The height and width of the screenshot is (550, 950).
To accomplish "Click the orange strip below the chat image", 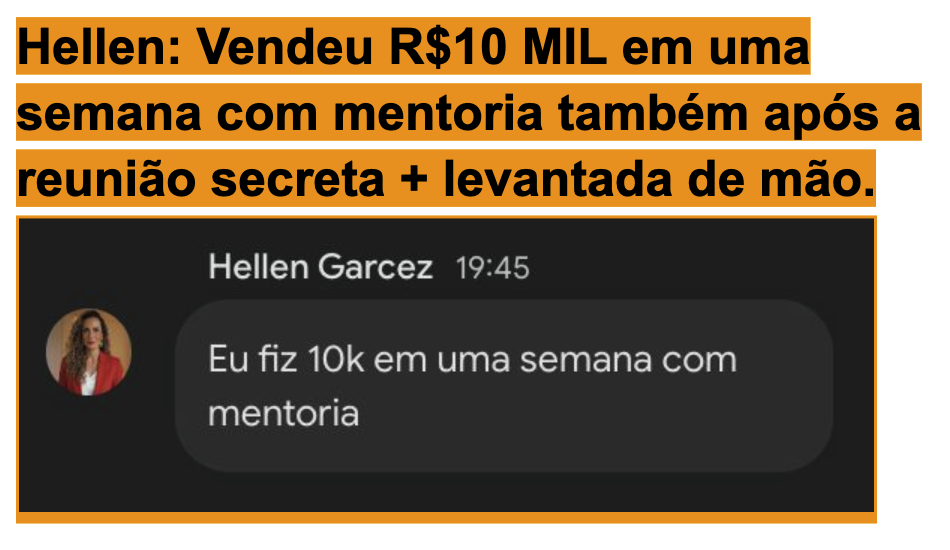I will point(446,518).
